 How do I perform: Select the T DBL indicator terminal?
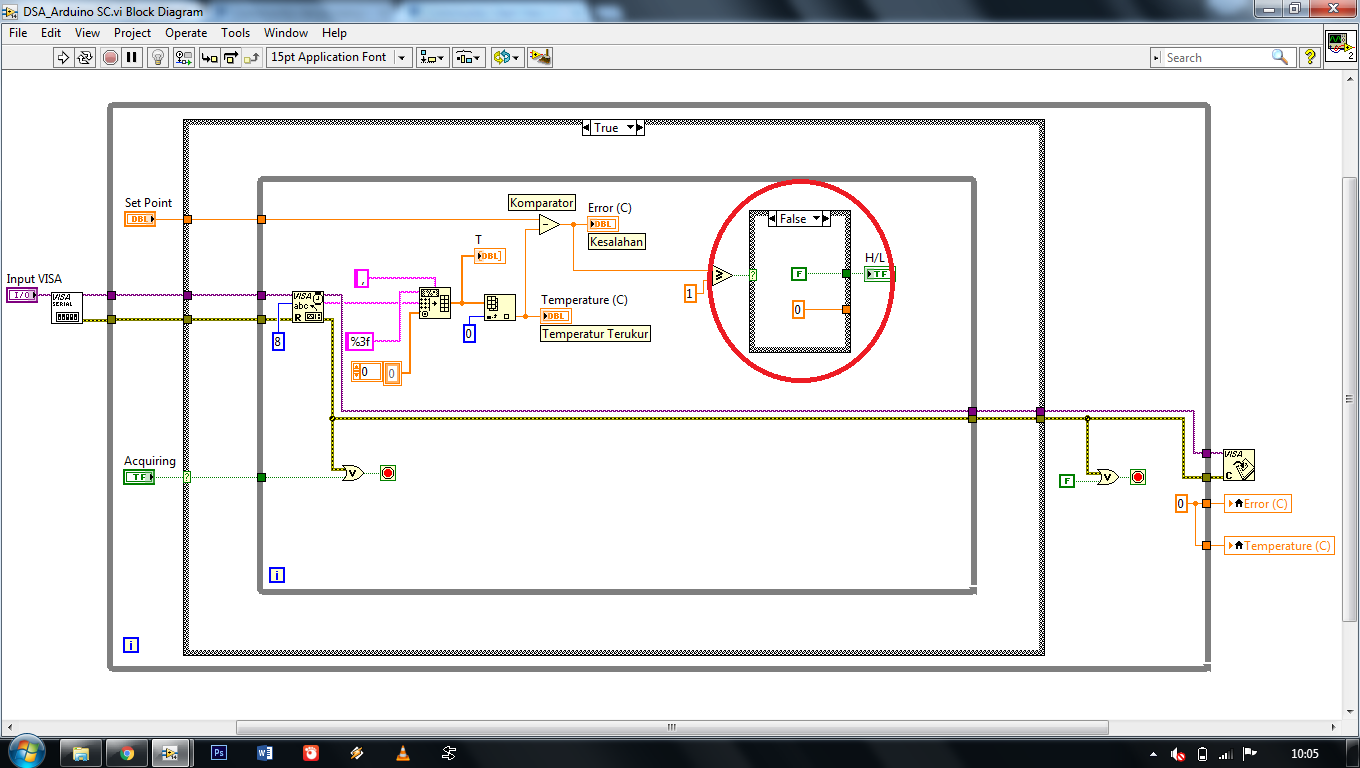[x=490, y=256]
